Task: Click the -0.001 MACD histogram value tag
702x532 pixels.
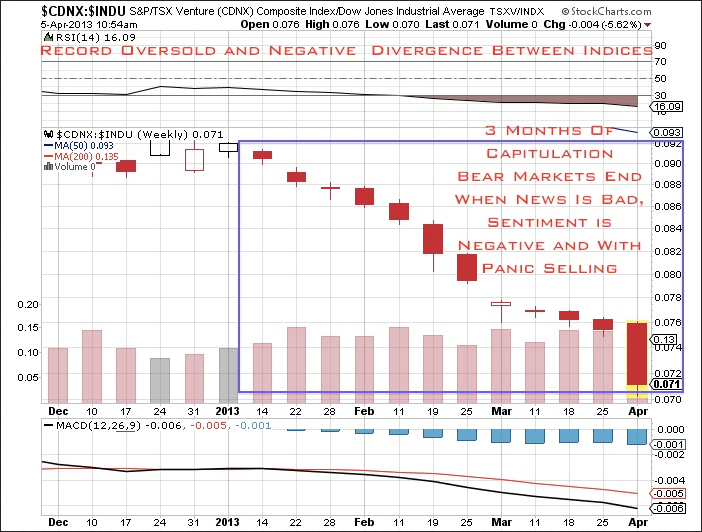Action: (668, 444)
